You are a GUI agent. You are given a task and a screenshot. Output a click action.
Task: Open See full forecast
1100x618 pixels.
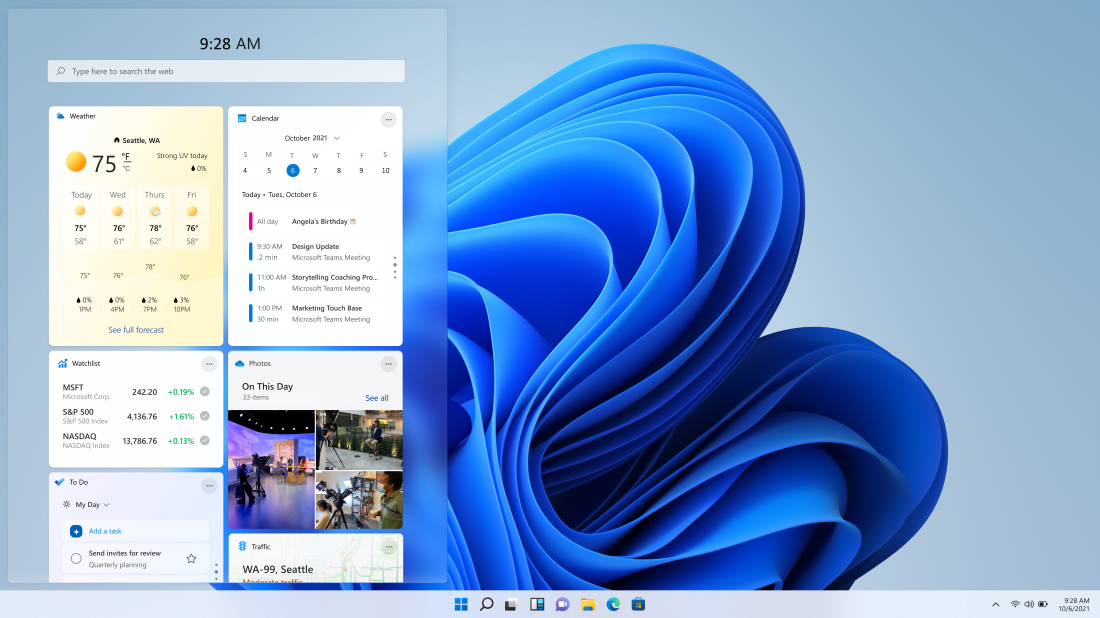pos(136,329)
